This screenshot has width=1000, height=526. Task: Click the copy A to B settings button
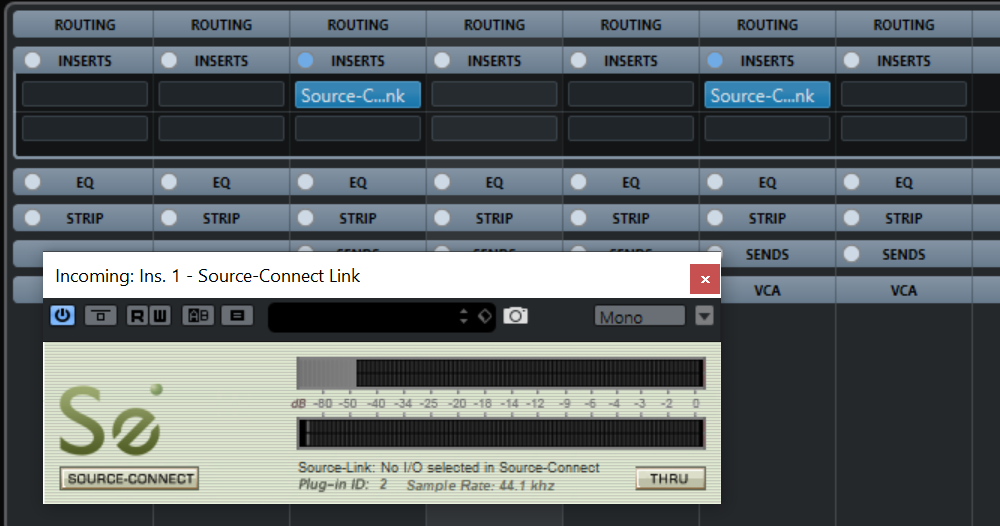click(235, 316)
